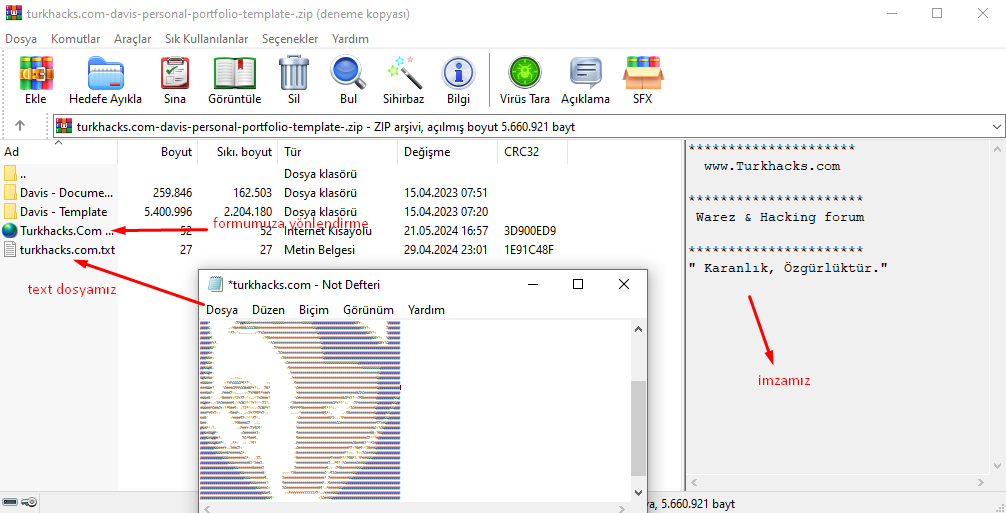Click Notepad scrollbar down arrow

point(638,492)
